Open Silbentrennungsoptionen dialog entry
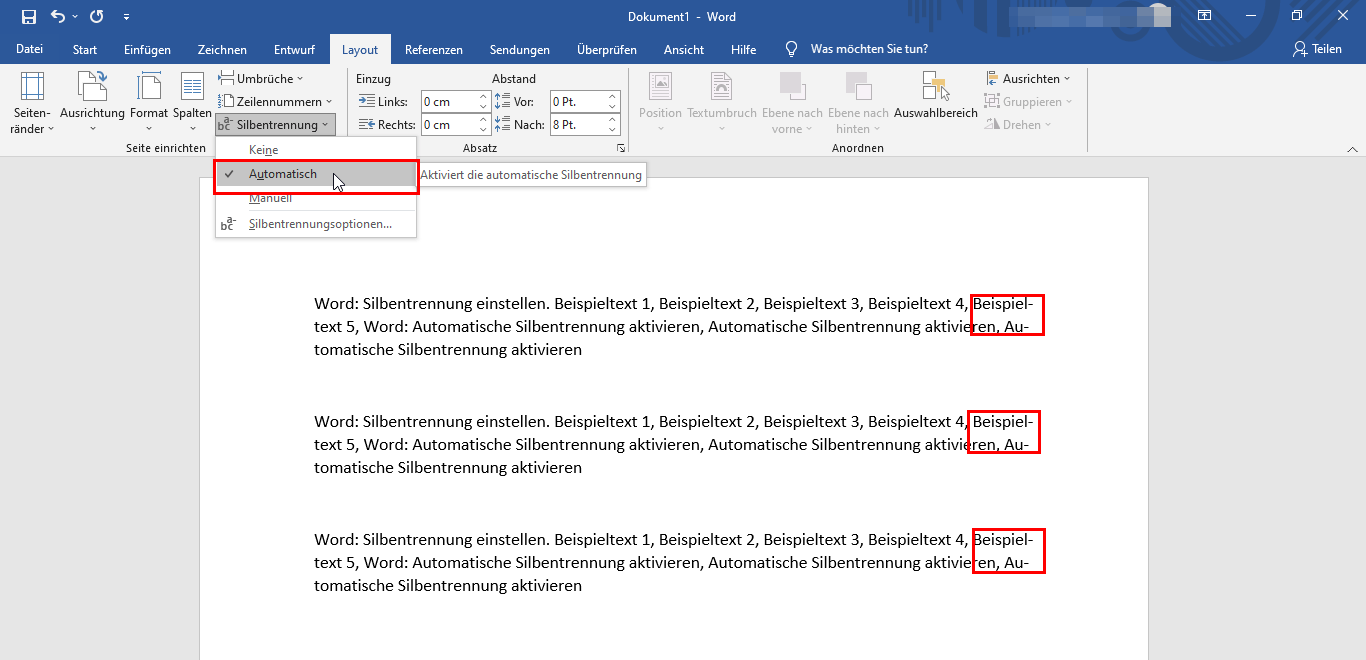 316,224
